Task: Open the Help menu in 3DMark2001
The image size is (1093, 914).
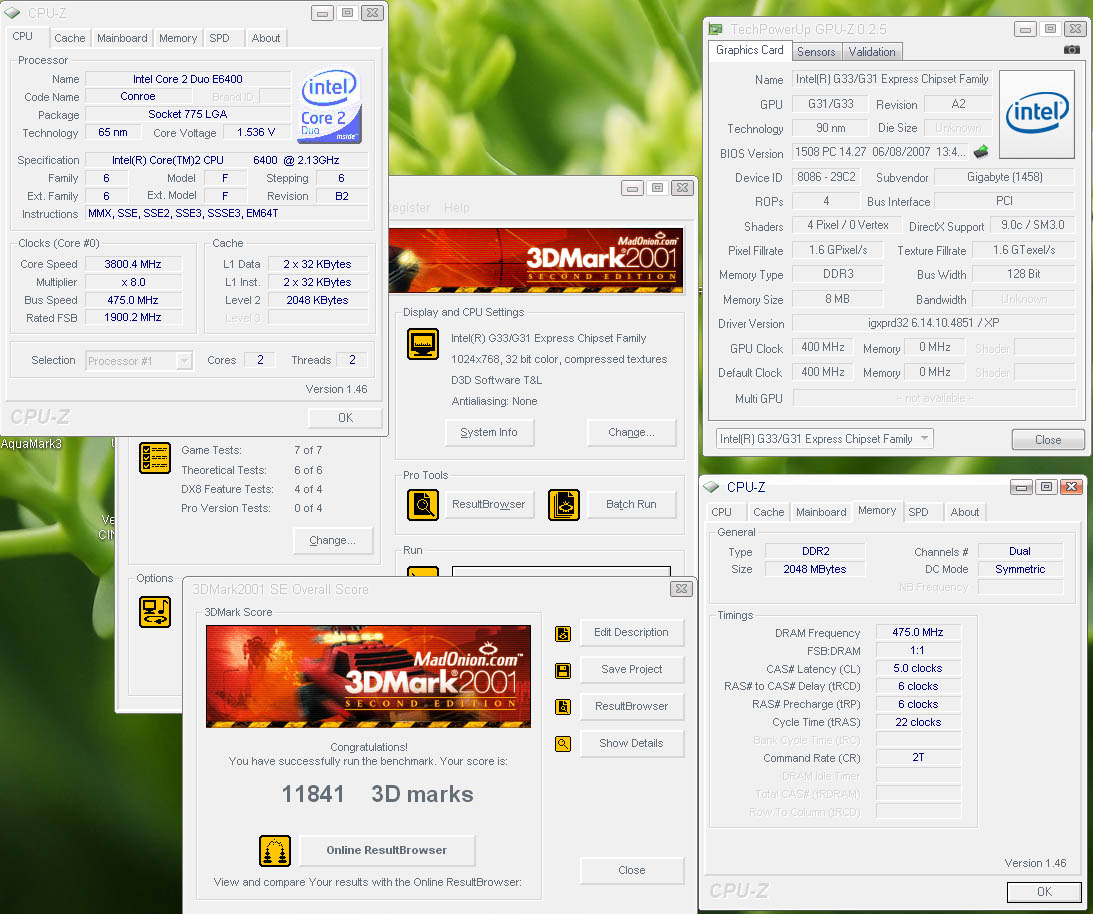Action: coord(457,208)
